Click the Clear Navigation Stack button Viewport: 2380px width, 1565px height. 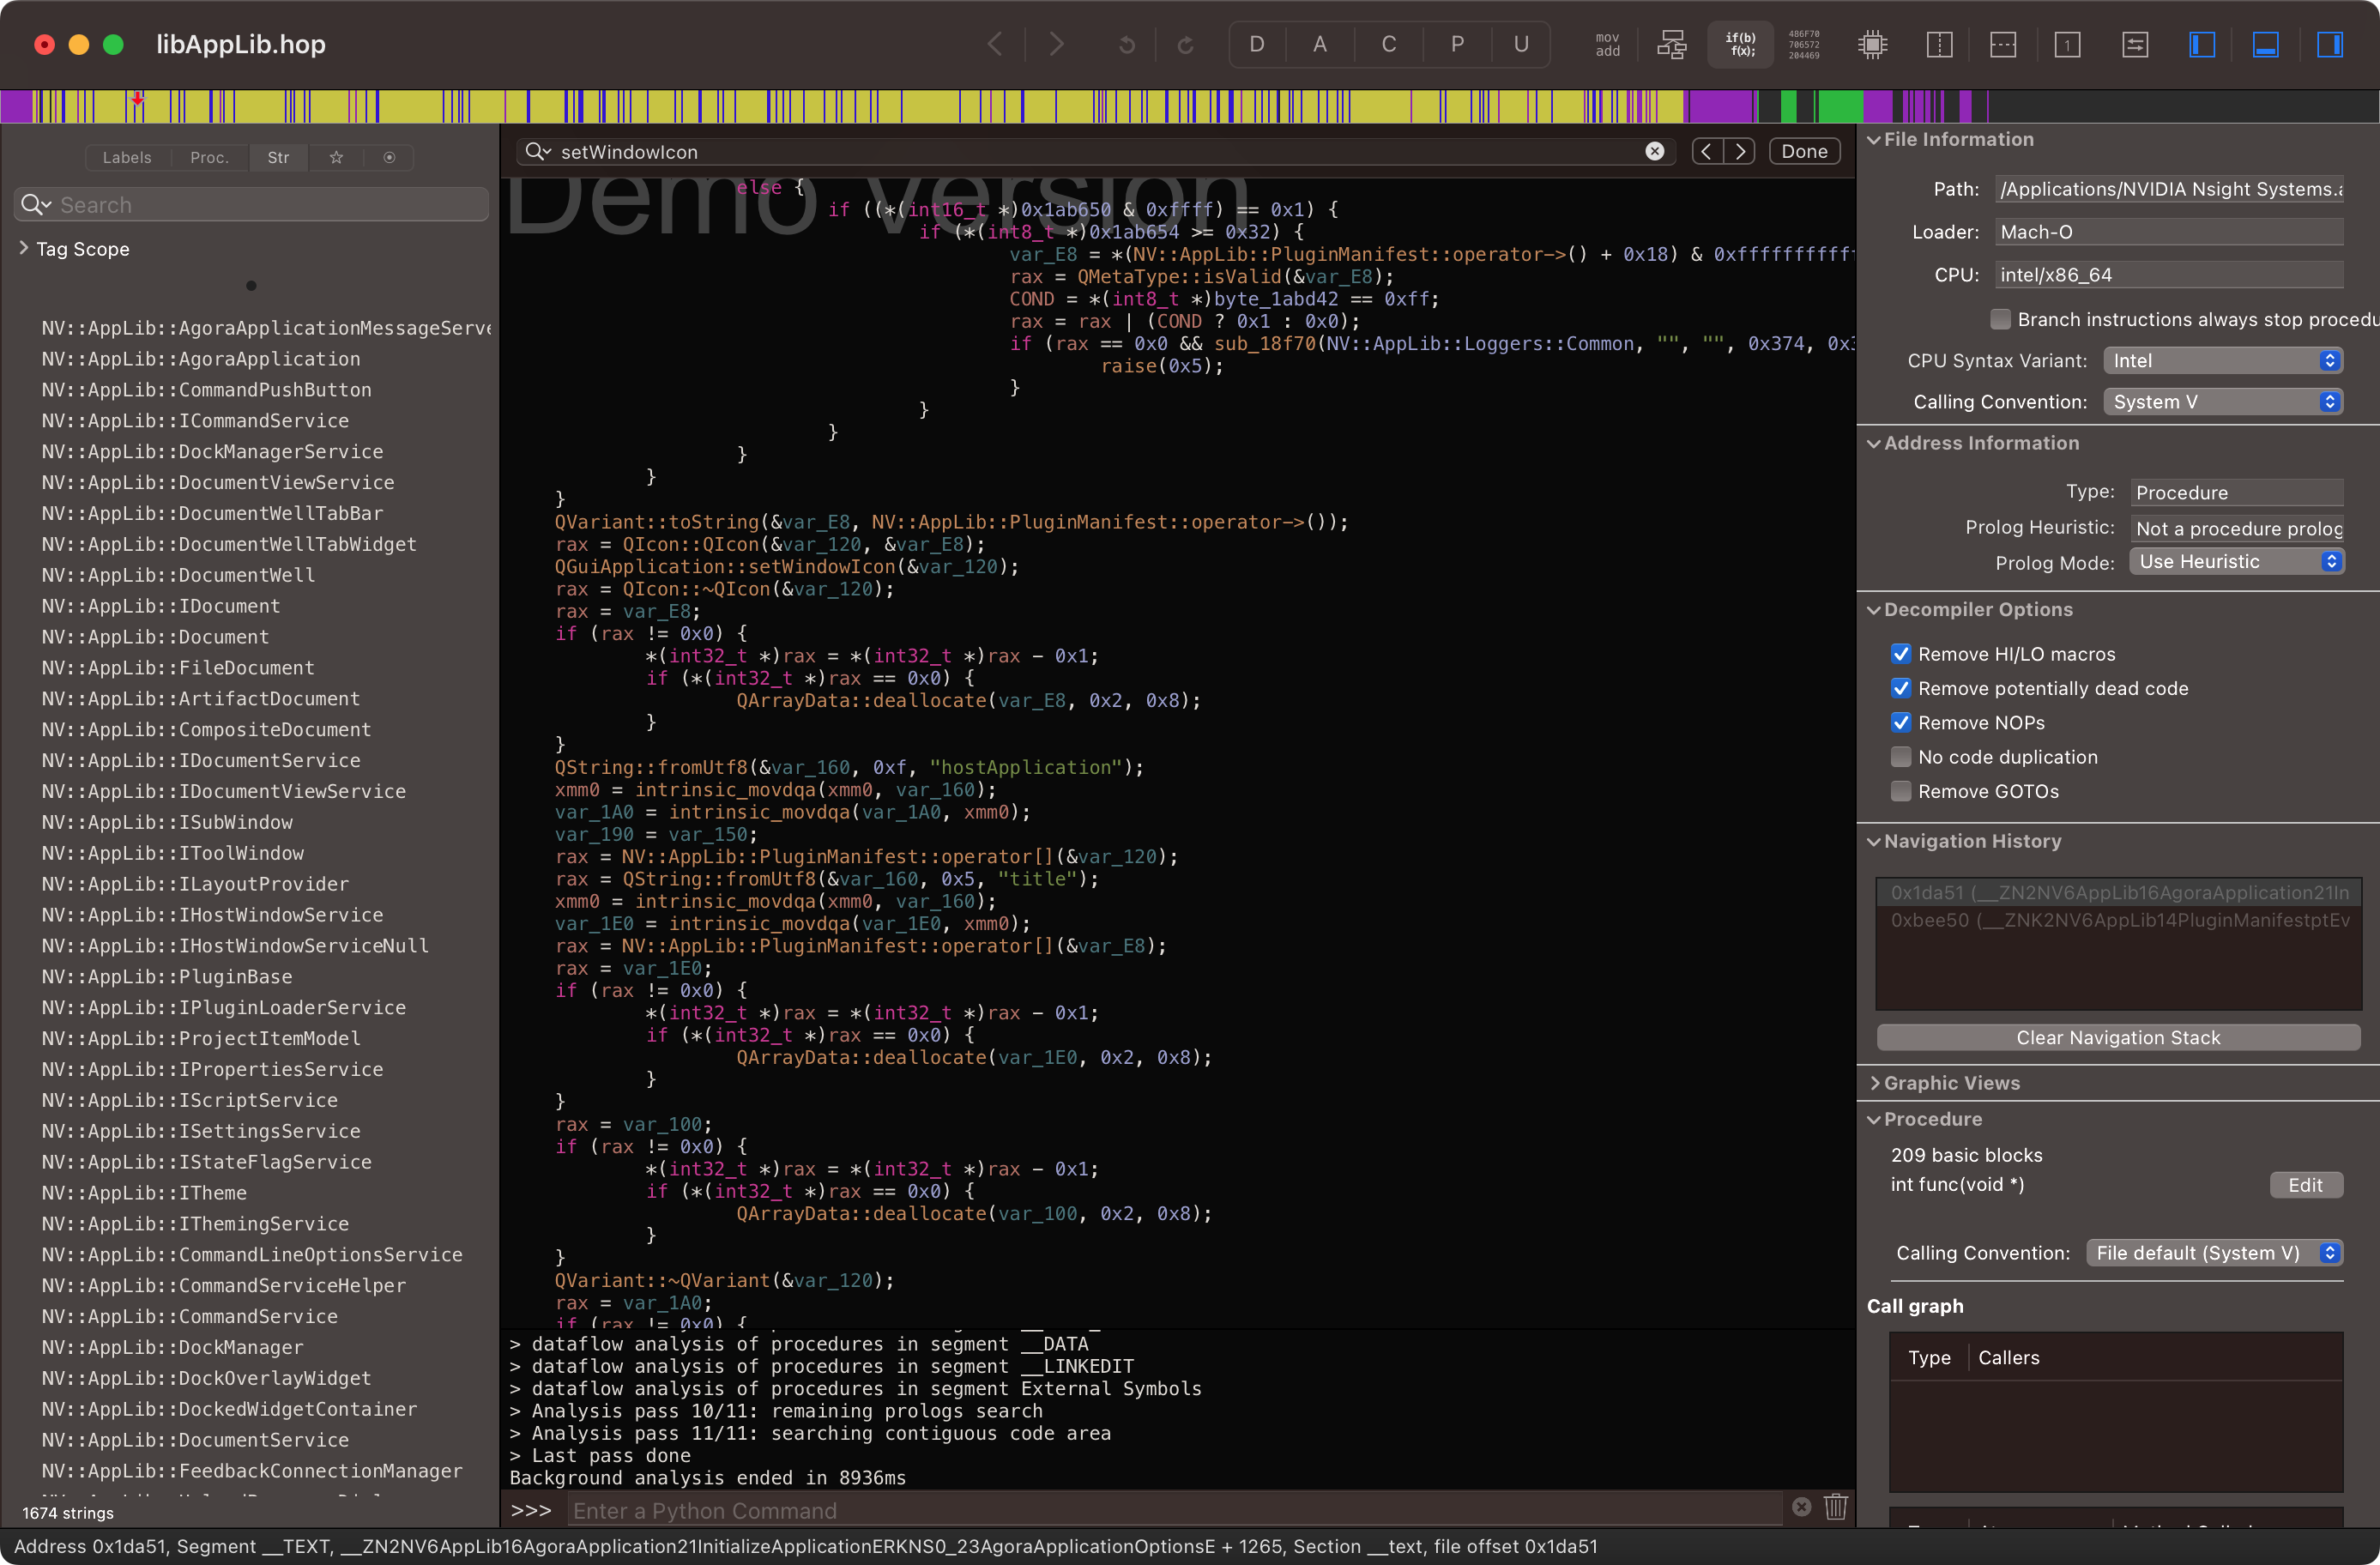coord(2117,1037)
